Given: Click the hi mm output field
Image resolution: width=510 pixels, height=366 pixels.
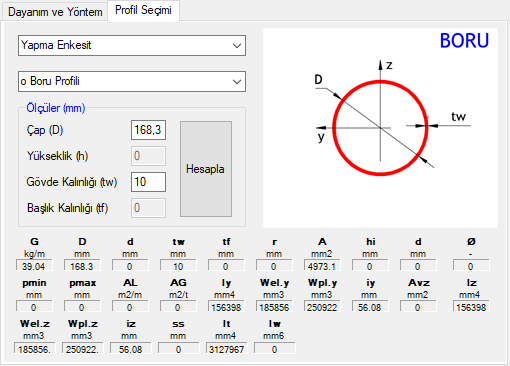Looking at the screenshot, I should coord(370,266).
